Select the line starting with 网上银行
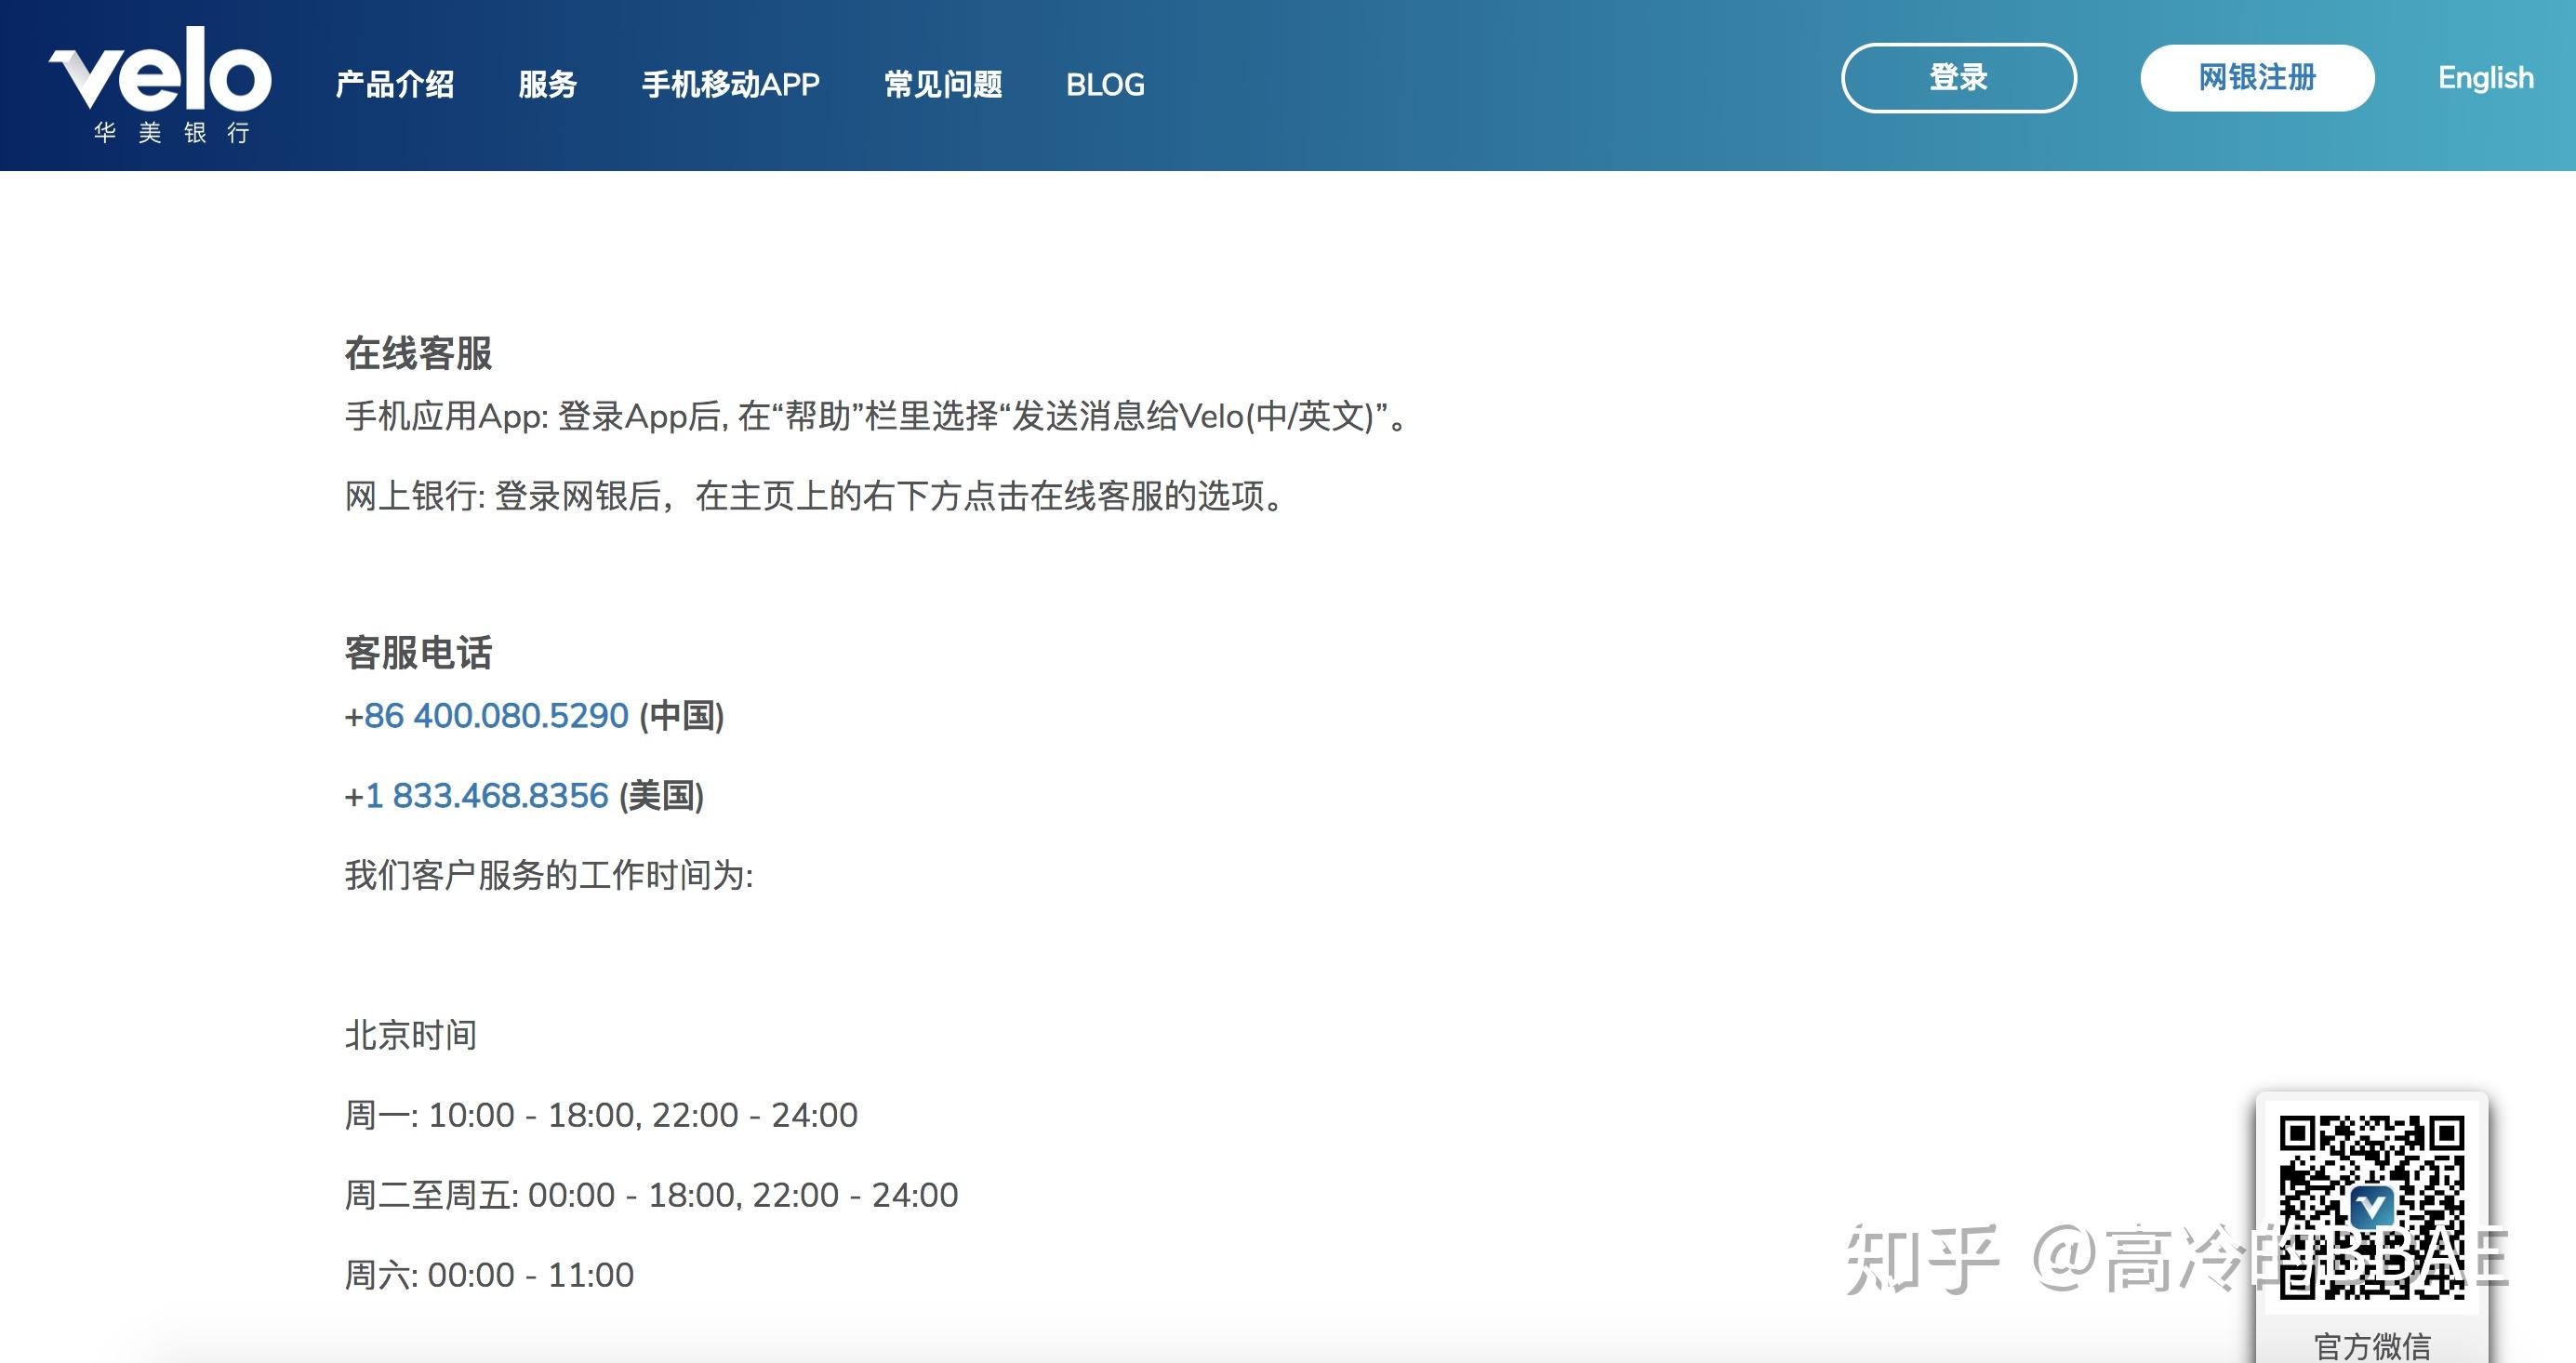The image size is (2576, 1363). 815,496
